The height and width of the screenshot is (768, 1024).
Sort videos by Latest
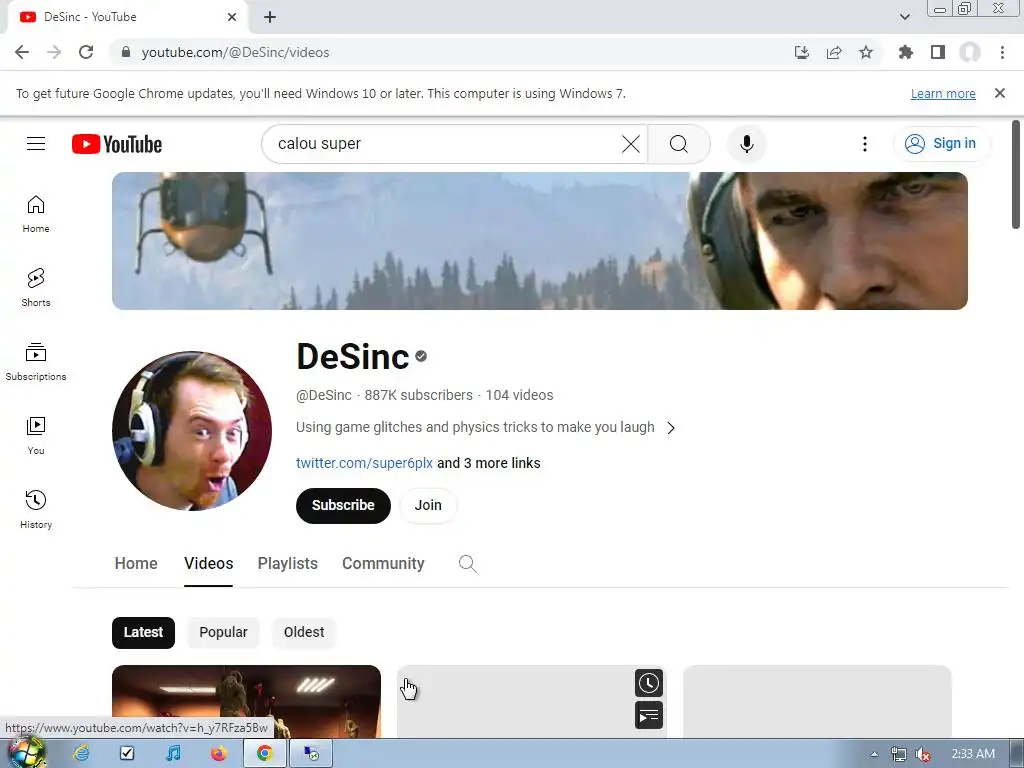point(143,632)
